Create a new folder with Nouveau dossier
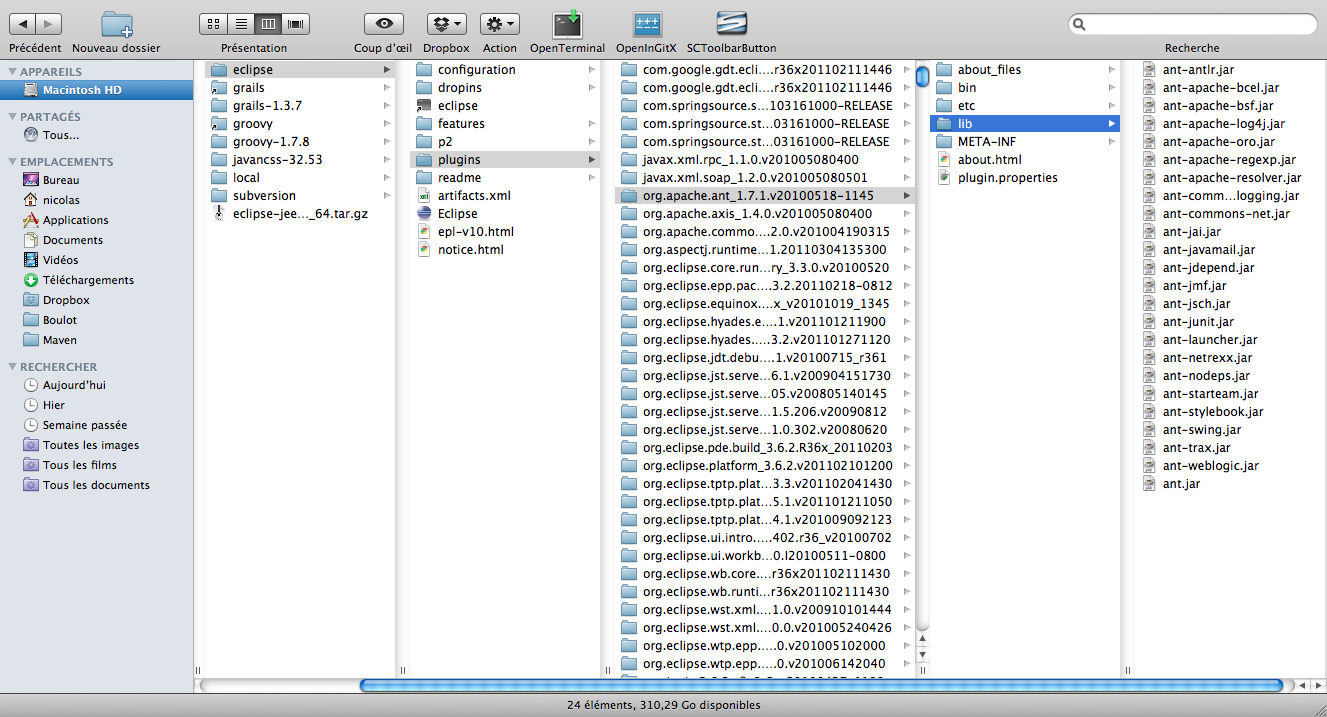The width and height of the screenshot is (1327, 717). coord(116,24)
